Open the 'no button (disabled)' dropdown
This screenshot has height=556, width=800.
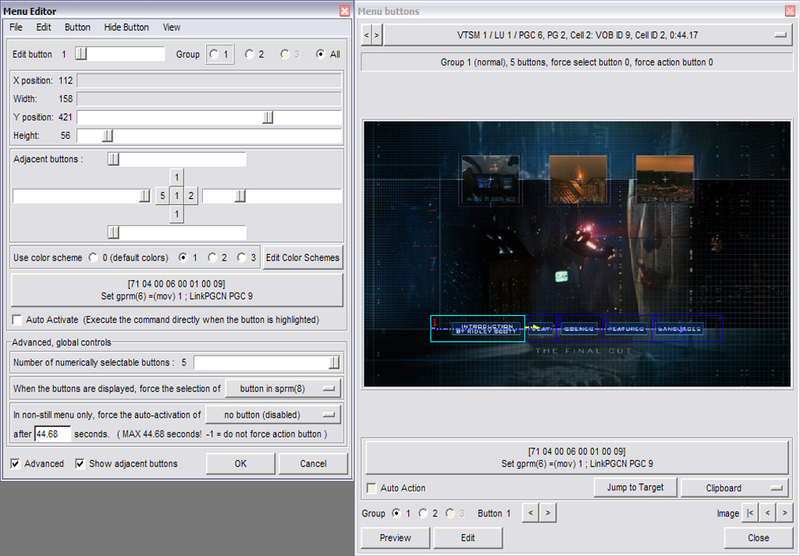273,415
